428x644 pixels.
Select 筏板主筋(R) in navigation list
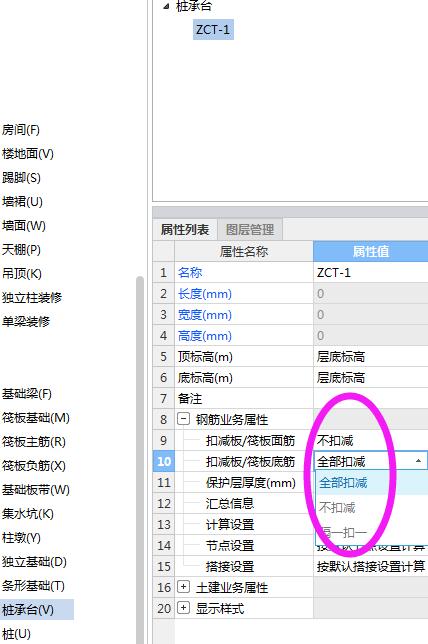[34, 442]
